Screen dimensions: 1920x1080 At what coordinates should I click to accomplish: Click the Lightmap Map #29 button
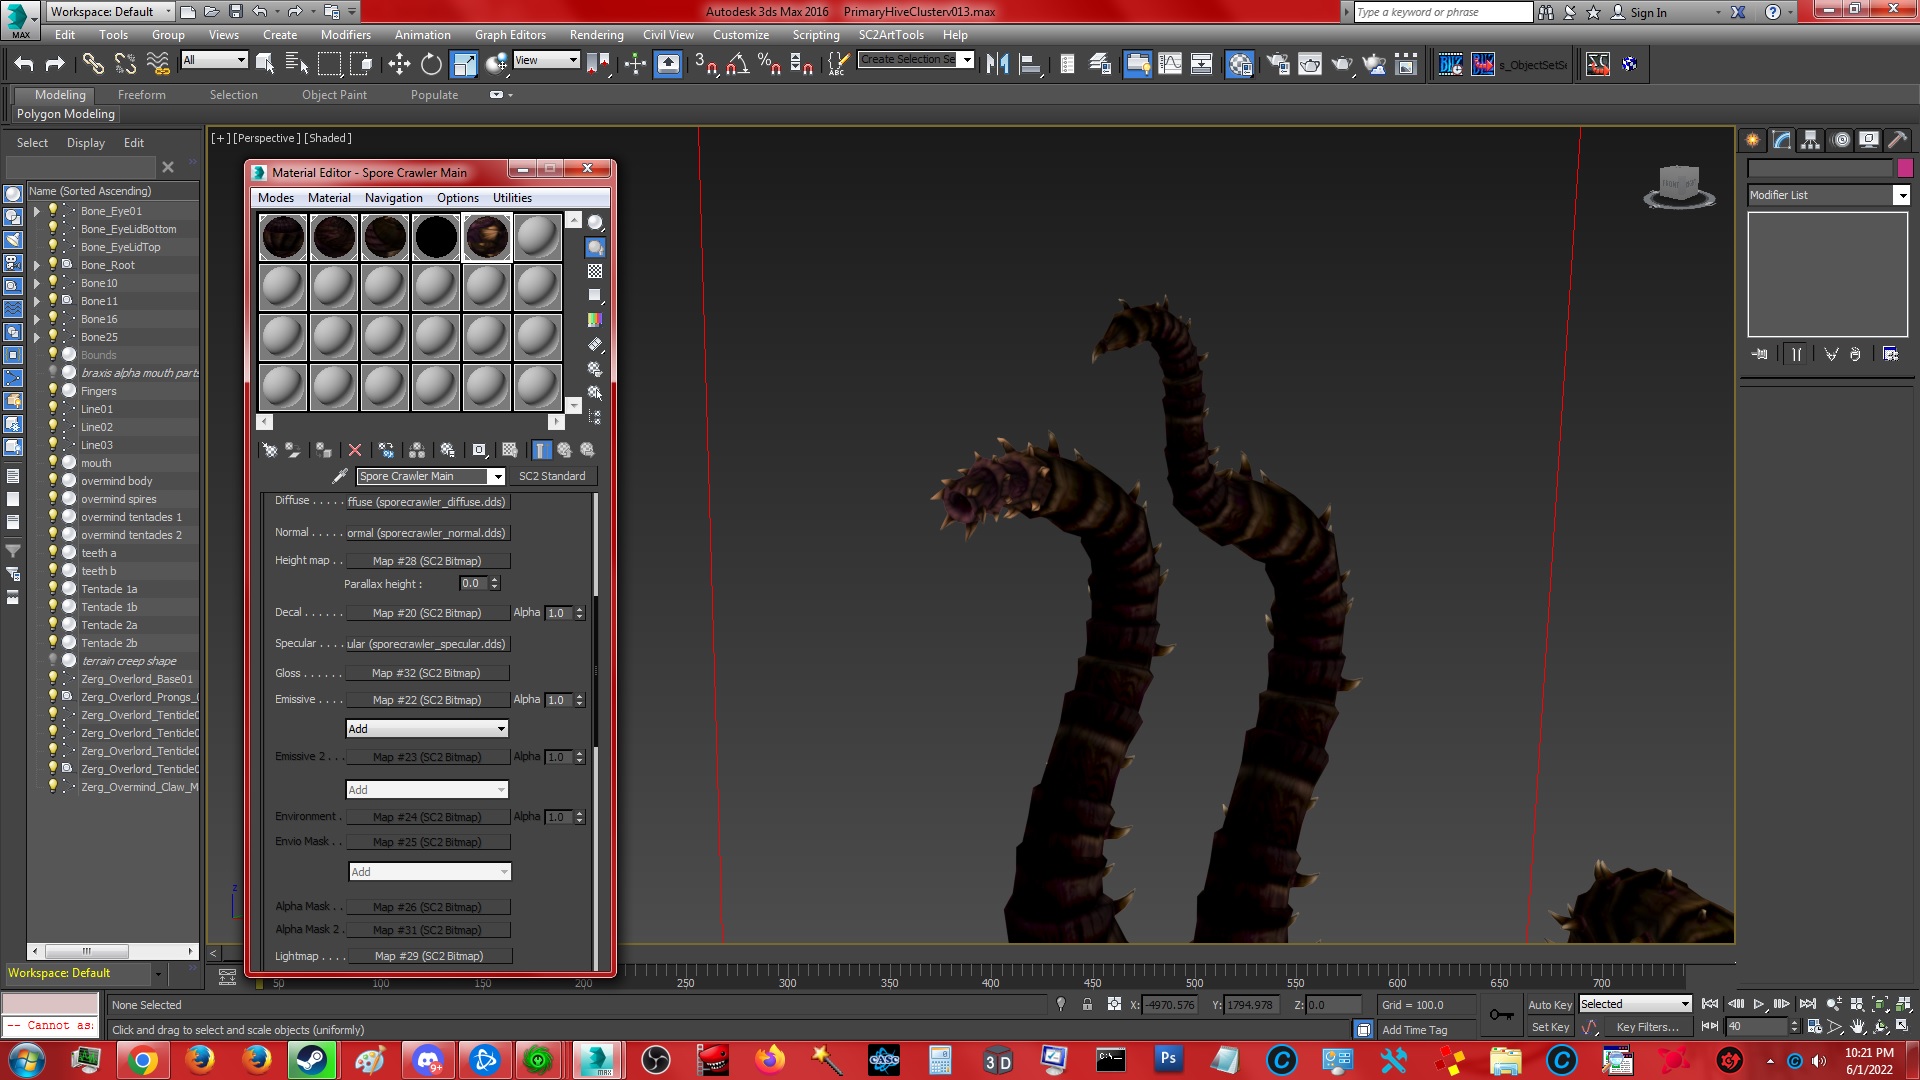tap(429, 956)
